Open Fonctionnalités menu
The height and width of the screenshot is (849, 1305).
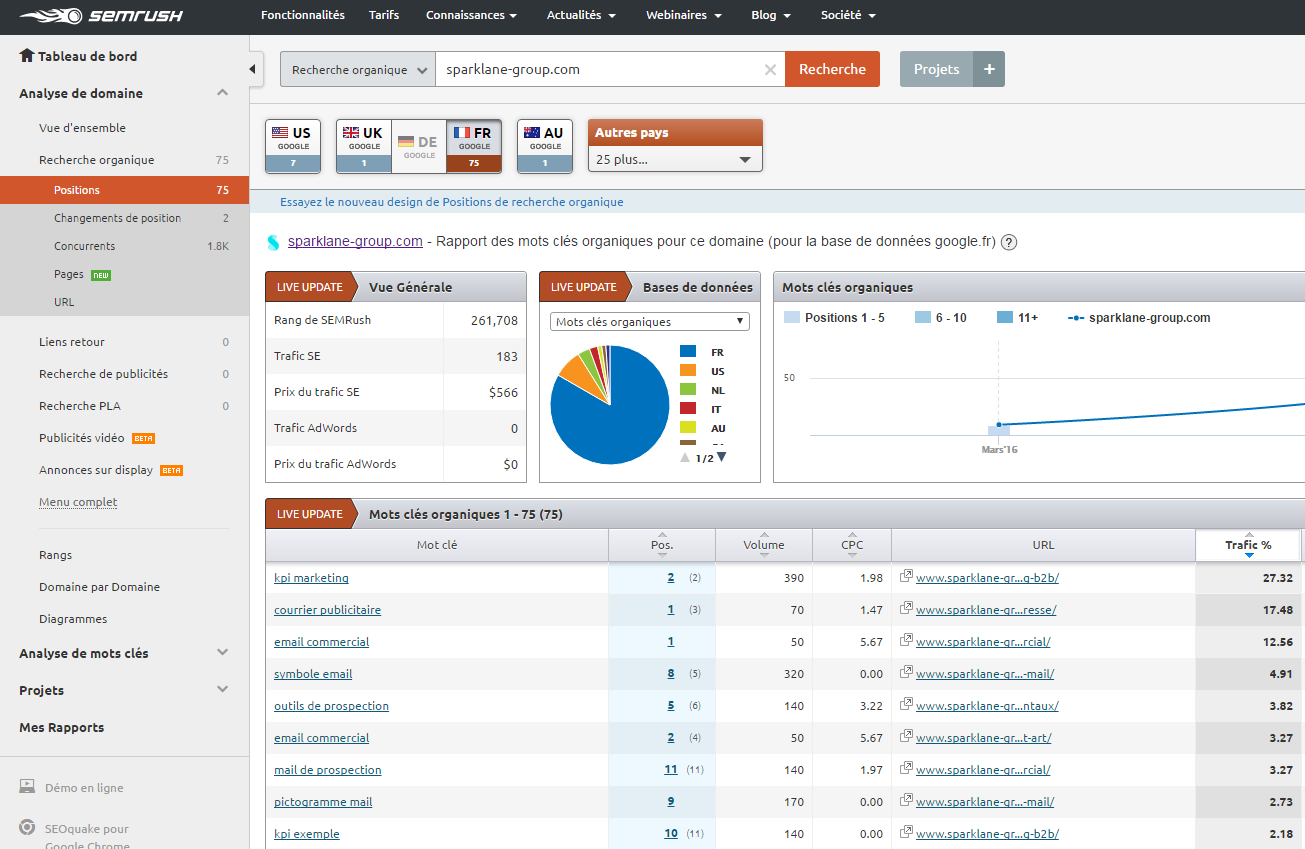tap(302, 15)
